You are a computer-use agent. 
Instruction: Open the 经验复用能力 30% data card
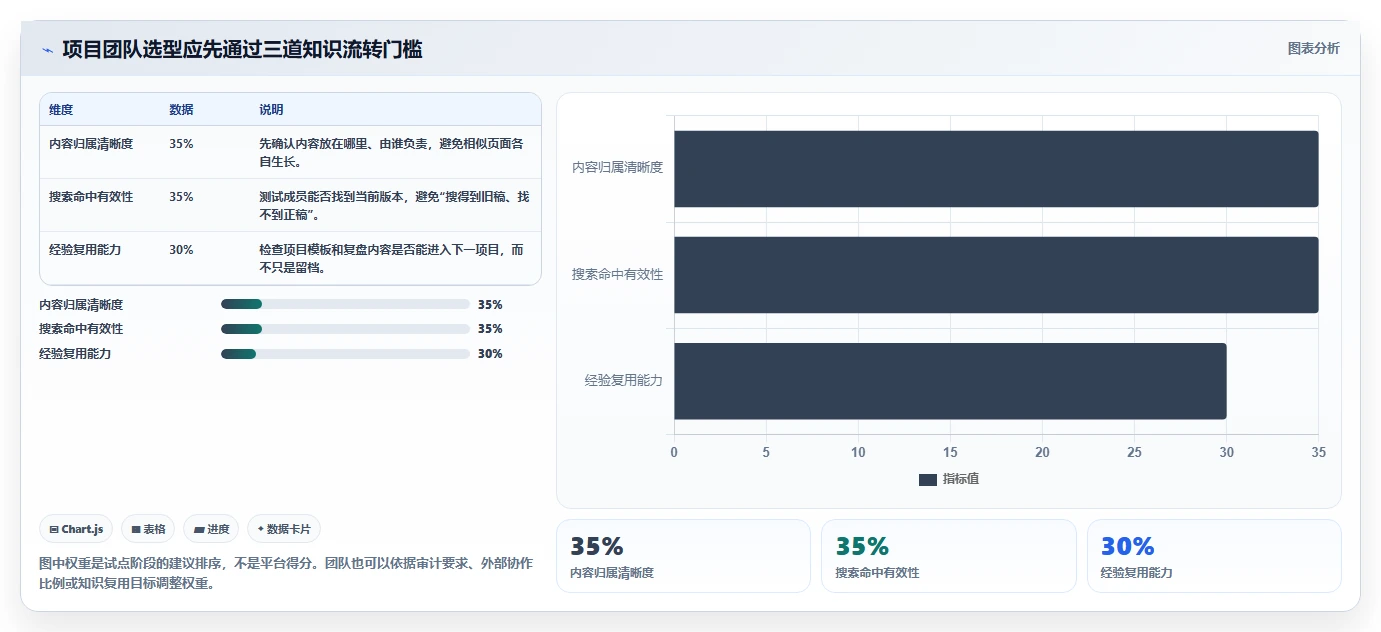tap(1214, 556)
